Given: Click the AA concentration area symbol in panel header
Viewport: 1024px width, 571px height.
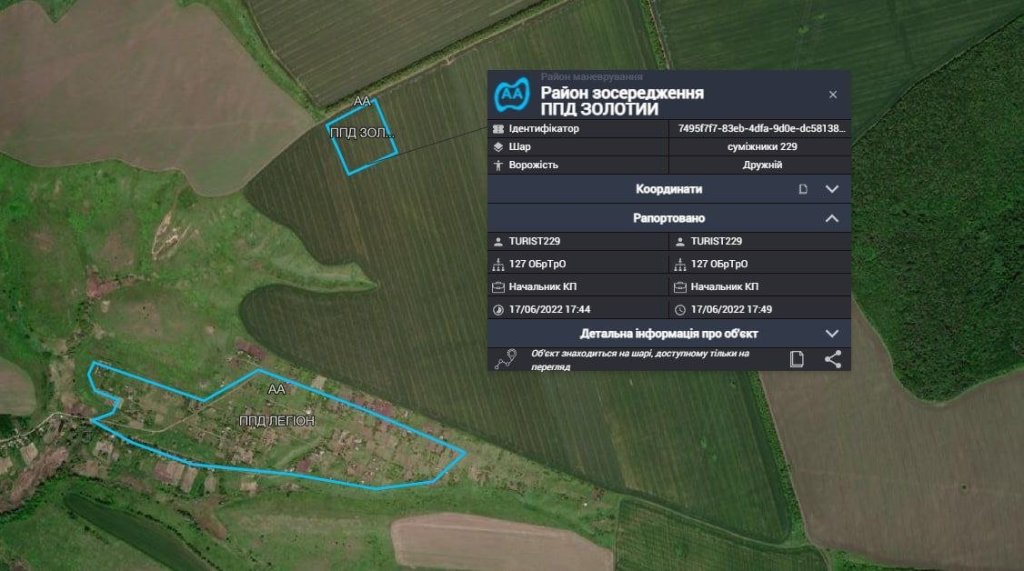Looking at the screenshot, I should pyautogui.click(x=512, y=95).
